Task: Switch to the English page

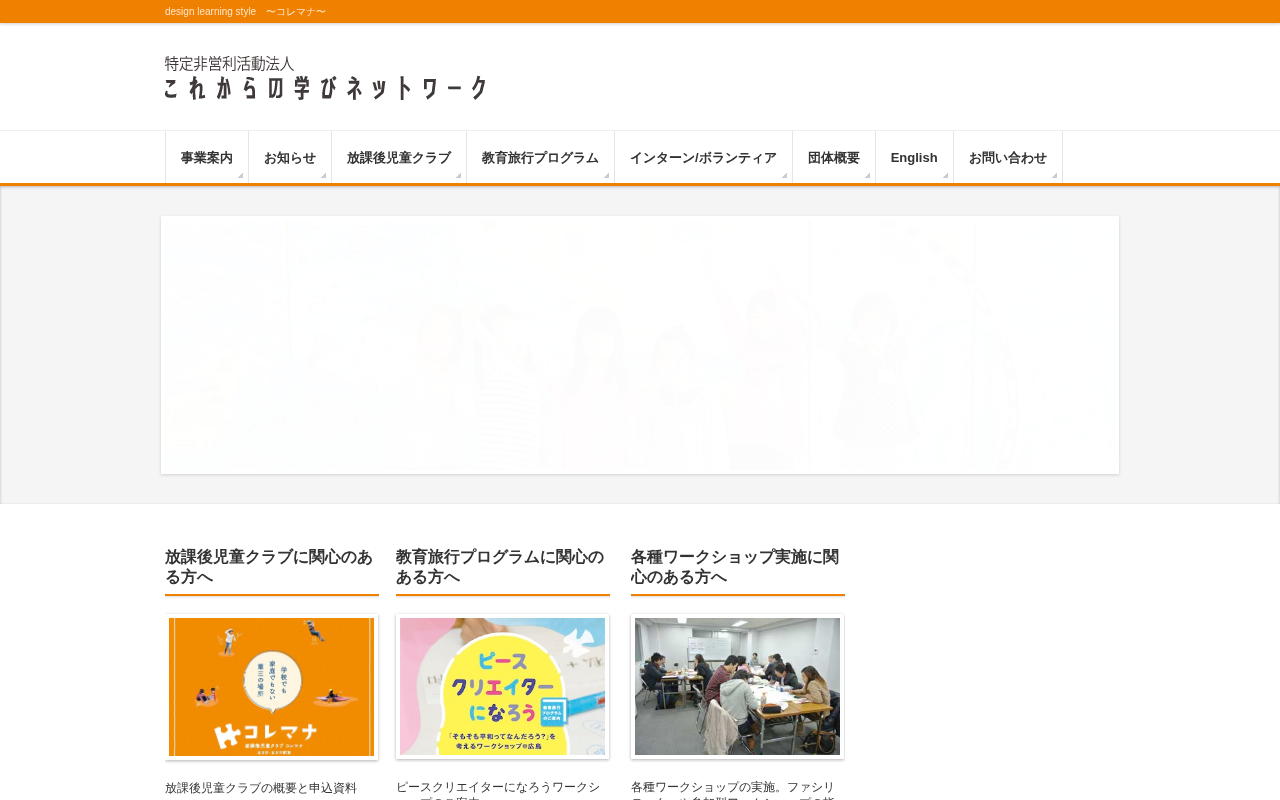Action: click(914, 158)
